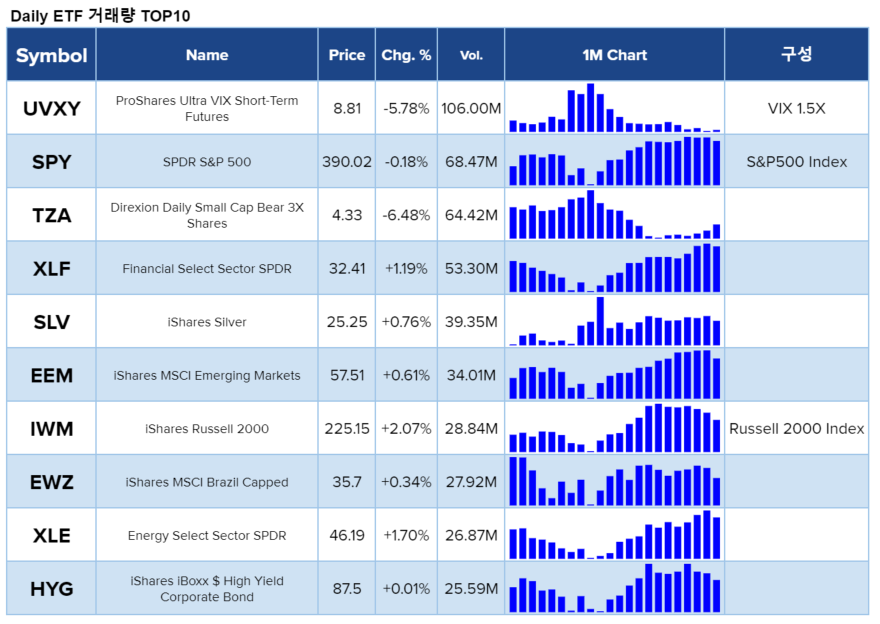Open the IWM 1M bar chart
Image resolution: width=880 pixels, height=624 pixels.
click(615, 428)
